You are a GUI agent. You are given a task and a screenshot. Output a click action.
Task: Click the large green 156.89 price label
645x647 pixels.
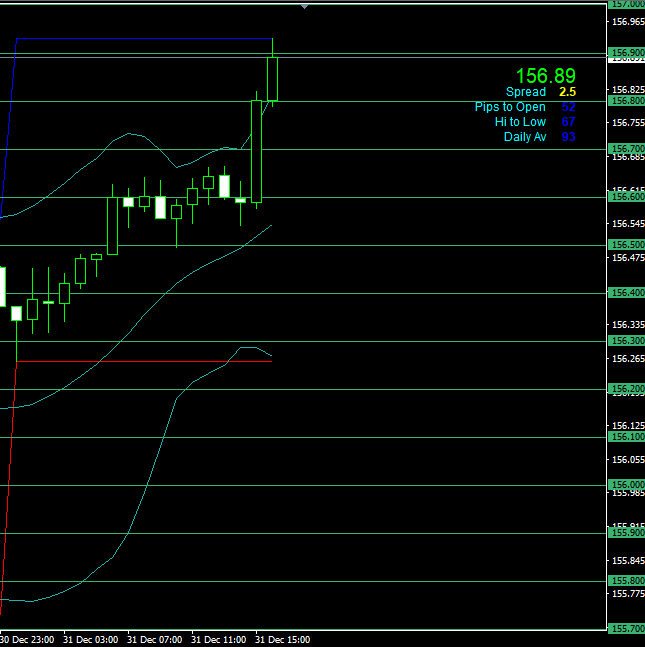coord(545,76)
